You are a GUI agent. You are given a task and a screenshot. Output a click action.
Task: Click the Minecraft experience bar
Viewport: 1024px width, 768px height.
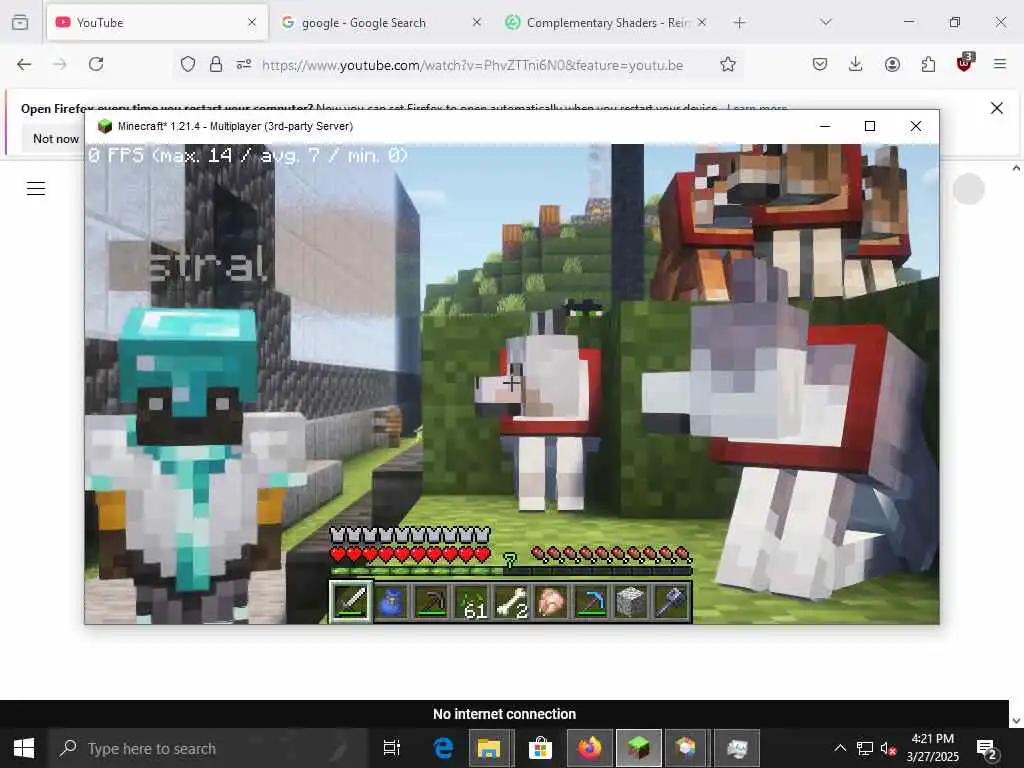click(511, 571)
